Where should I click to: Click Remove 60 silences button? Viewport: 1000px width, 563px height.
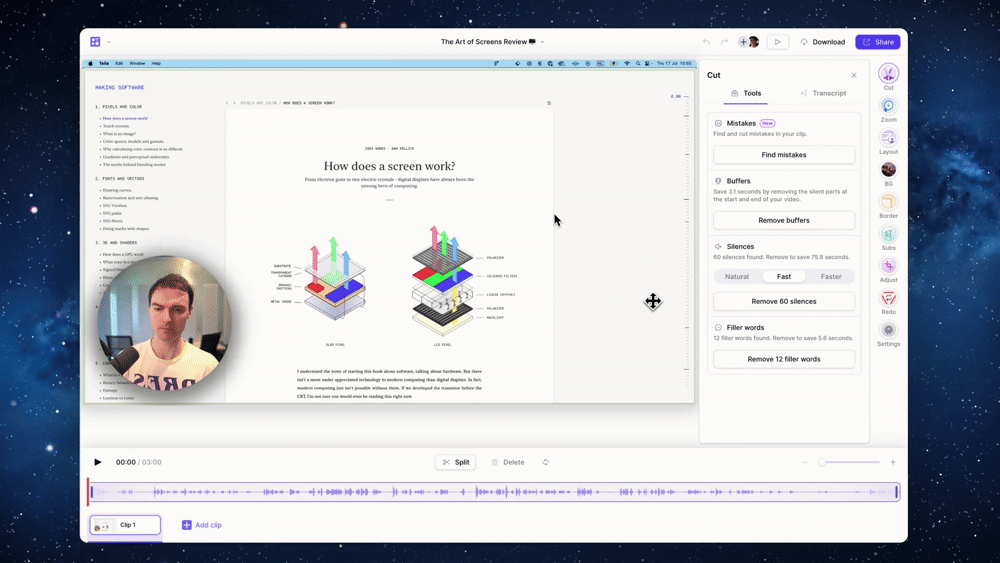tap(784, 302)
